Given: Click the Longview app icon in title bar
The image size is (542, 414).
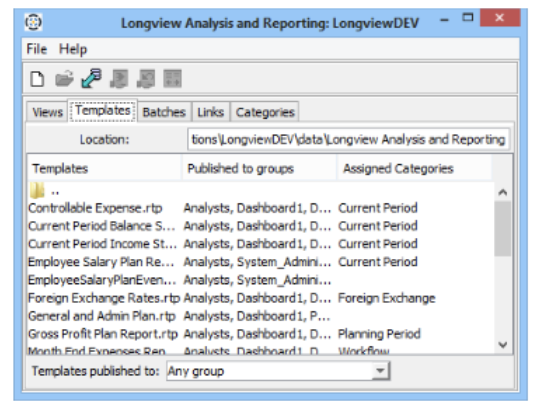Looking at the screenshot, I should click(34, 22).
